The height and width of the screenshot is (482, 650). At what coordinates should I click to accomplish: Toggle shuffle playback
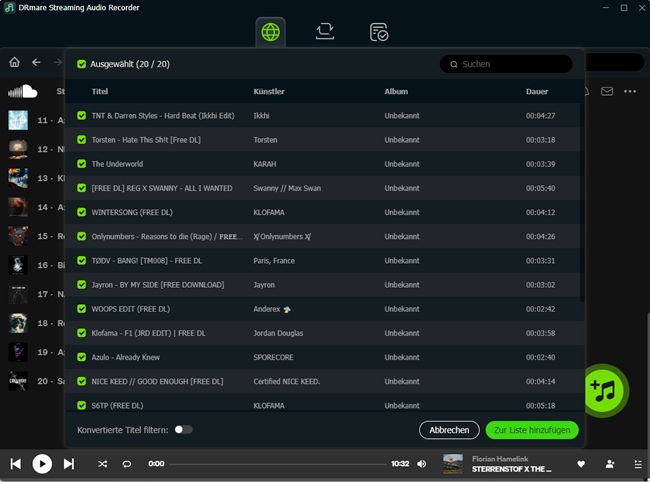[102, 464]
